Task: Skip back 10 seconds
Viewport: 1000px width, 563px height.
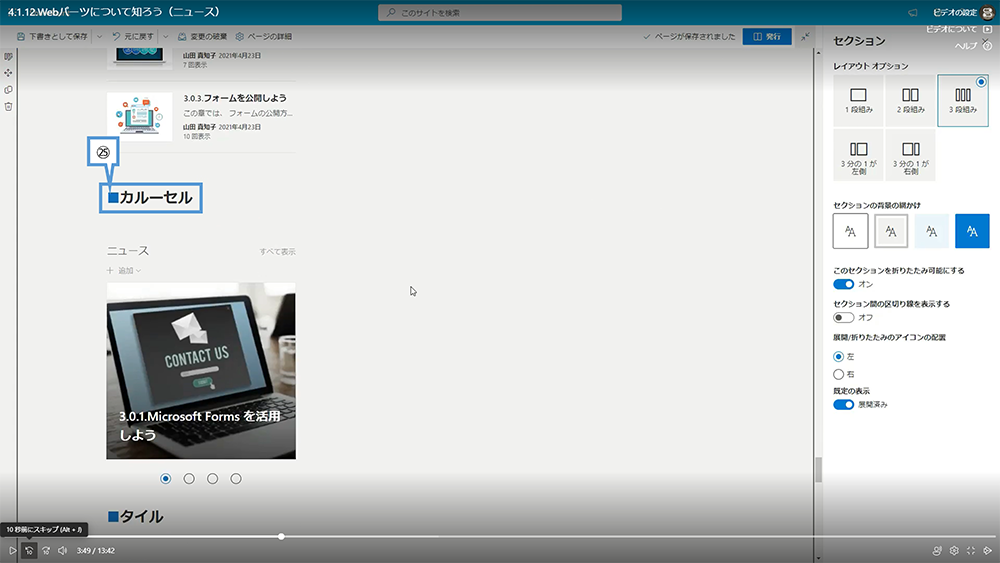Action: (29, 550)
